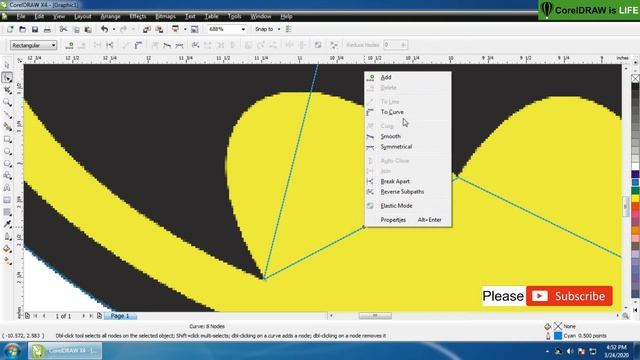Cut selection with the scissors icon

(63, 29)
